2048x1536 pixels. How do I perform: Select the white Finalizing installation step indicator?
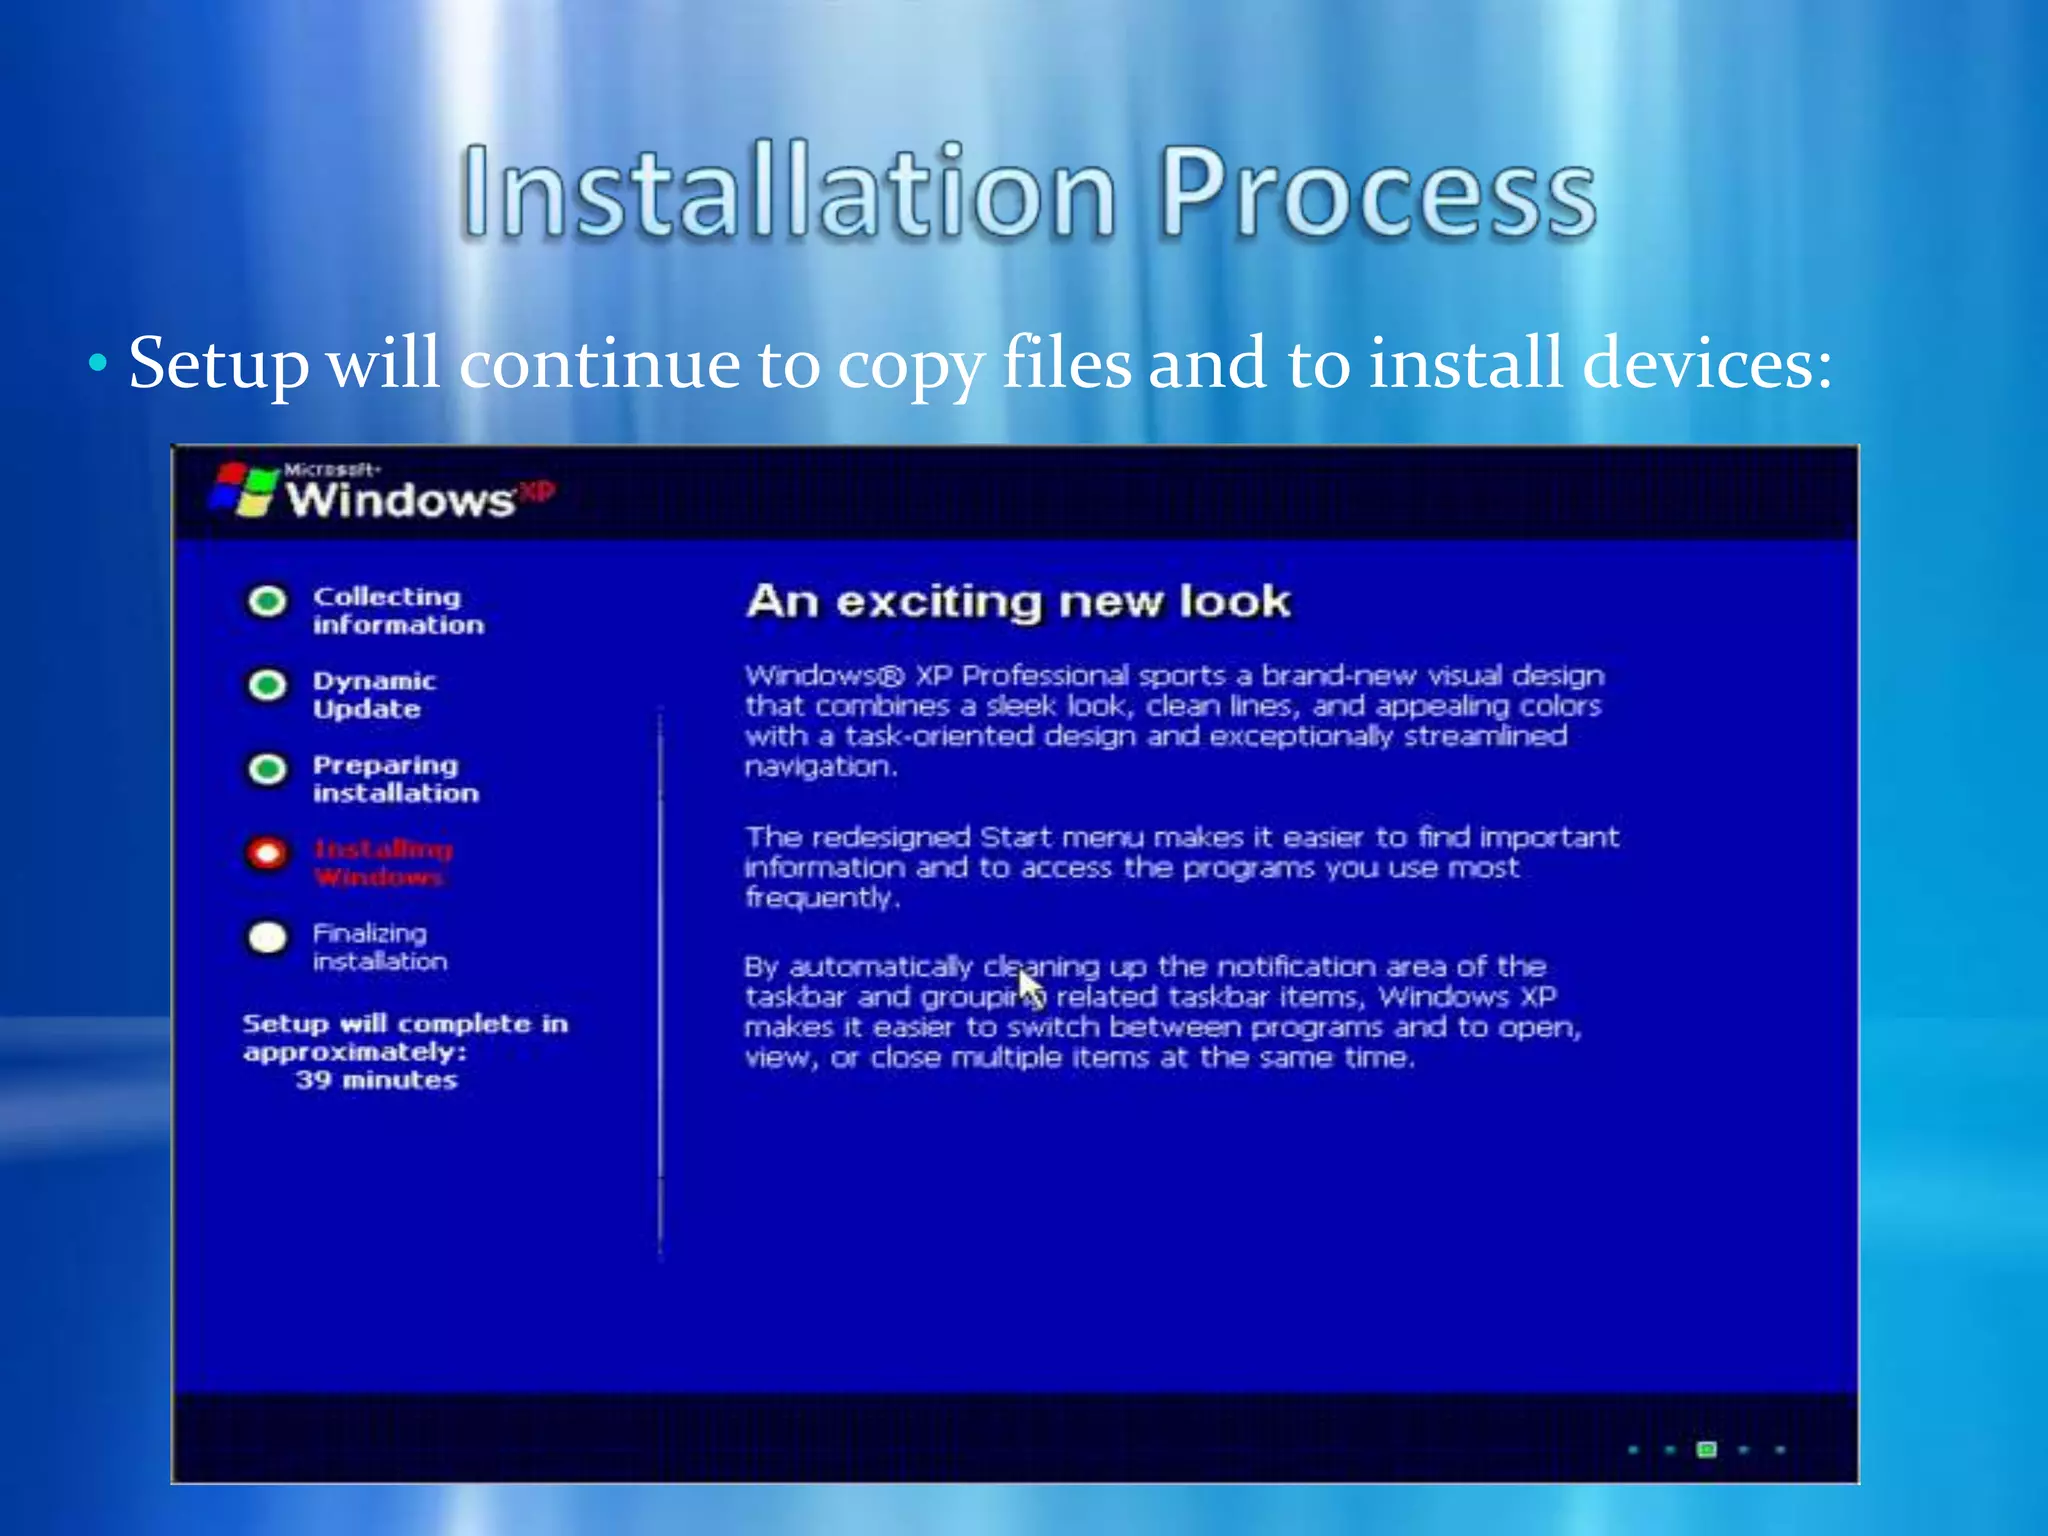pos(267,938)
